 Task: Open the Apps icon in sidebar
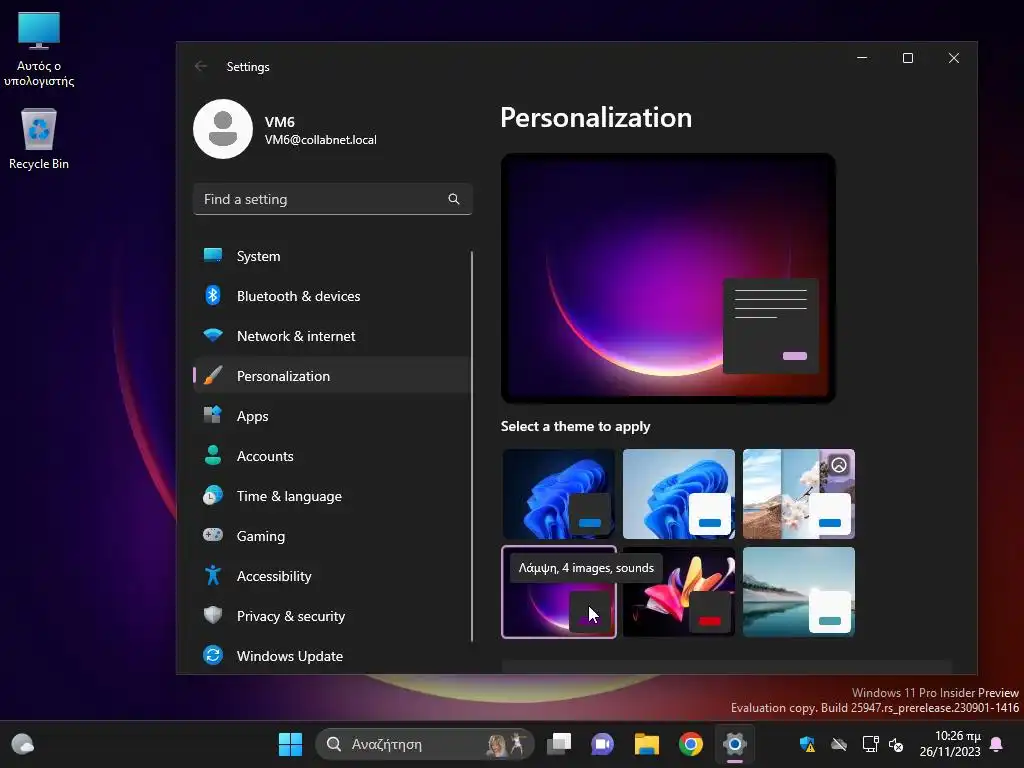[213, 415]
